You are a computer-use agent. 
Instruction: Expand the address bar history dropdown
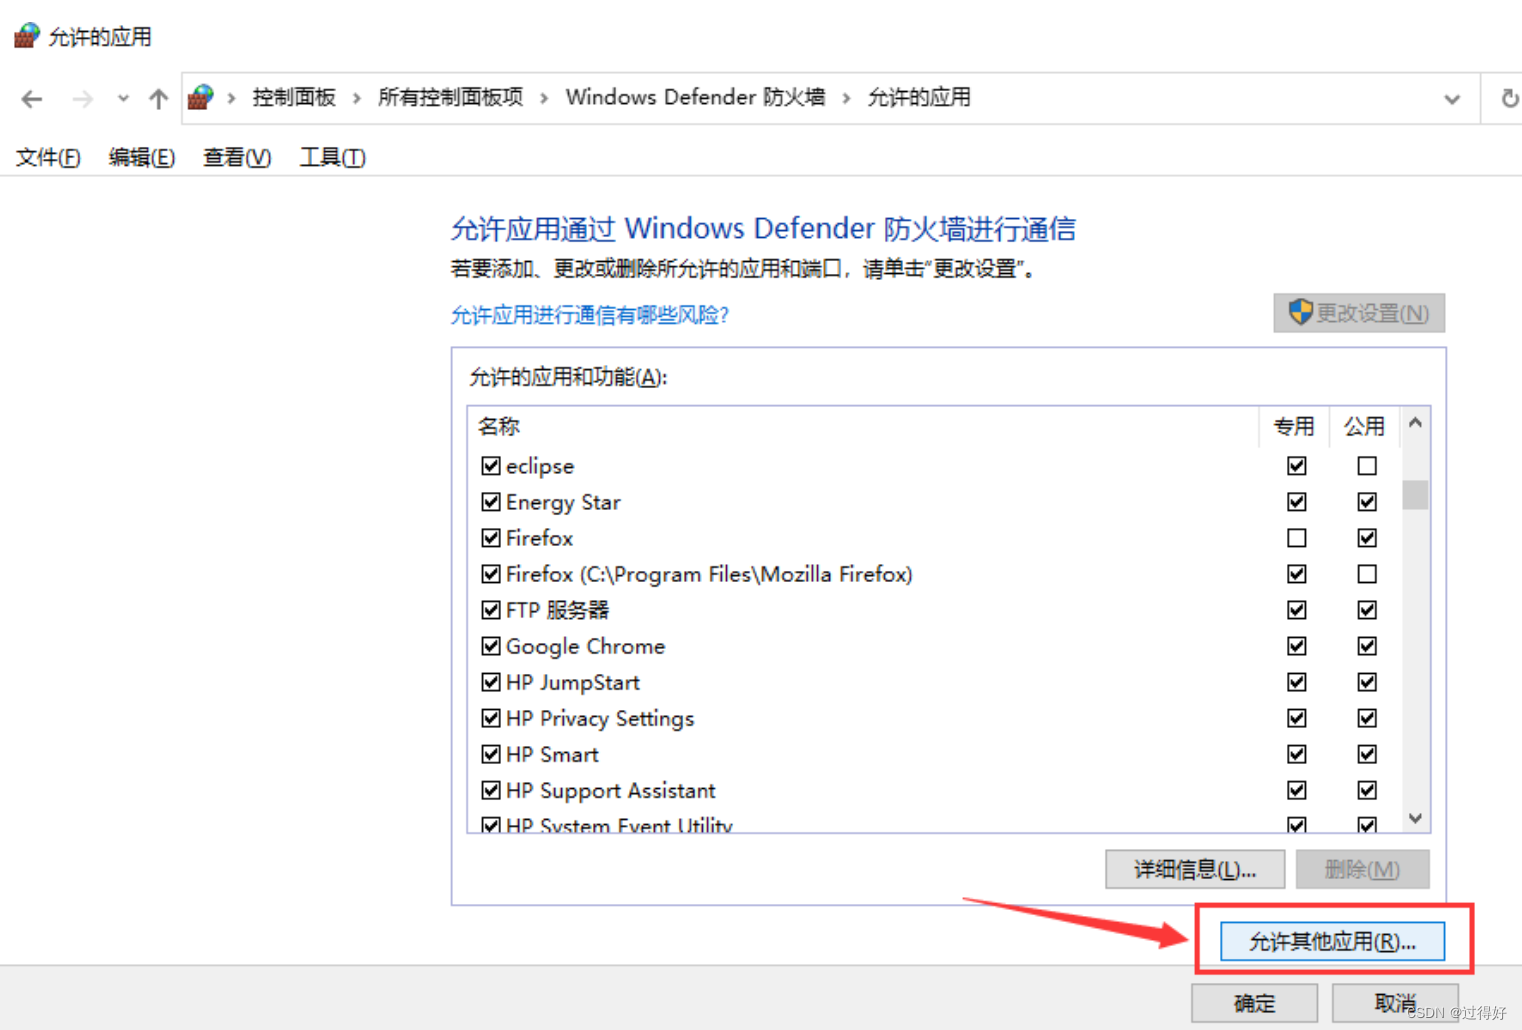[1452, 99]
